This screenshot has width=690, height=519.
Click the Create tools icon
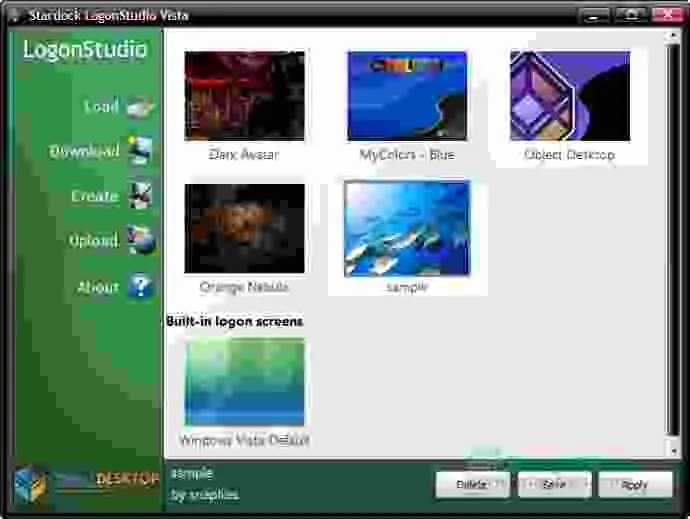(140, 195)
